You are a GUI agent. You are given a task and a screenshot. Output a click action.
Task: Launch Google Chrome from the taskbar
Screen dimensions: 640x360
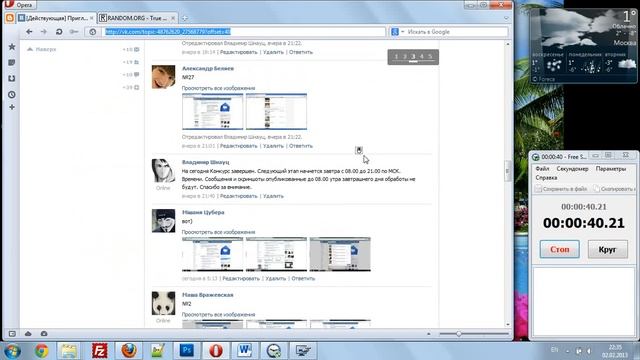tap(41, 351)
